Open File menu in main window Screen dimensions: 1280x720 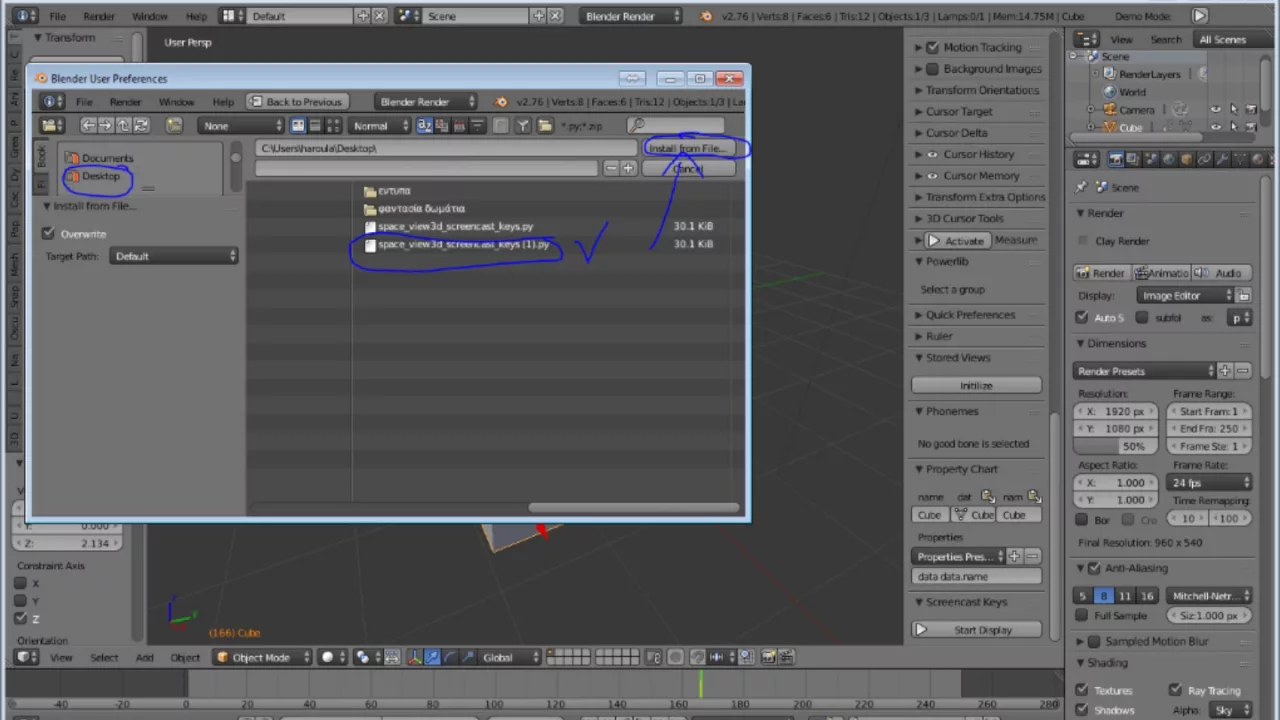click(x=58, y=16)
